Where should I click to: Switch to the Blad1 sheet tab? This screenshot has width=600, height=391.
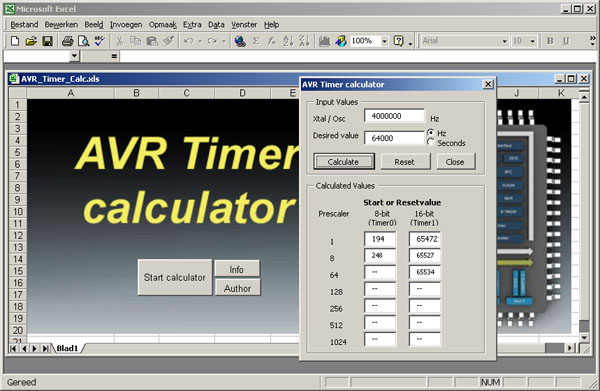[67, 348]
